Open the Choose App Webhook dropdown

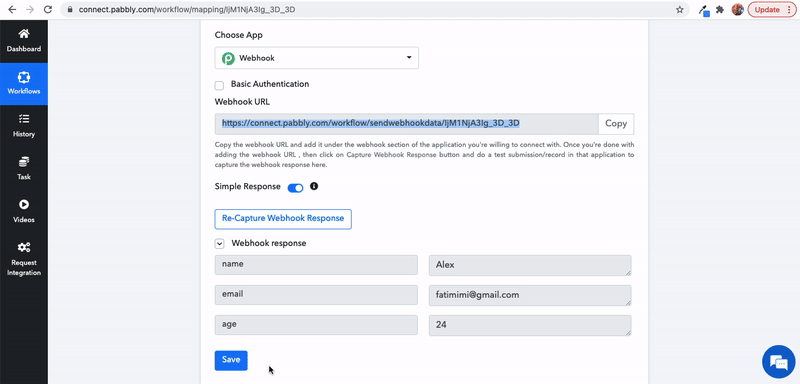[x=316, y=58]
